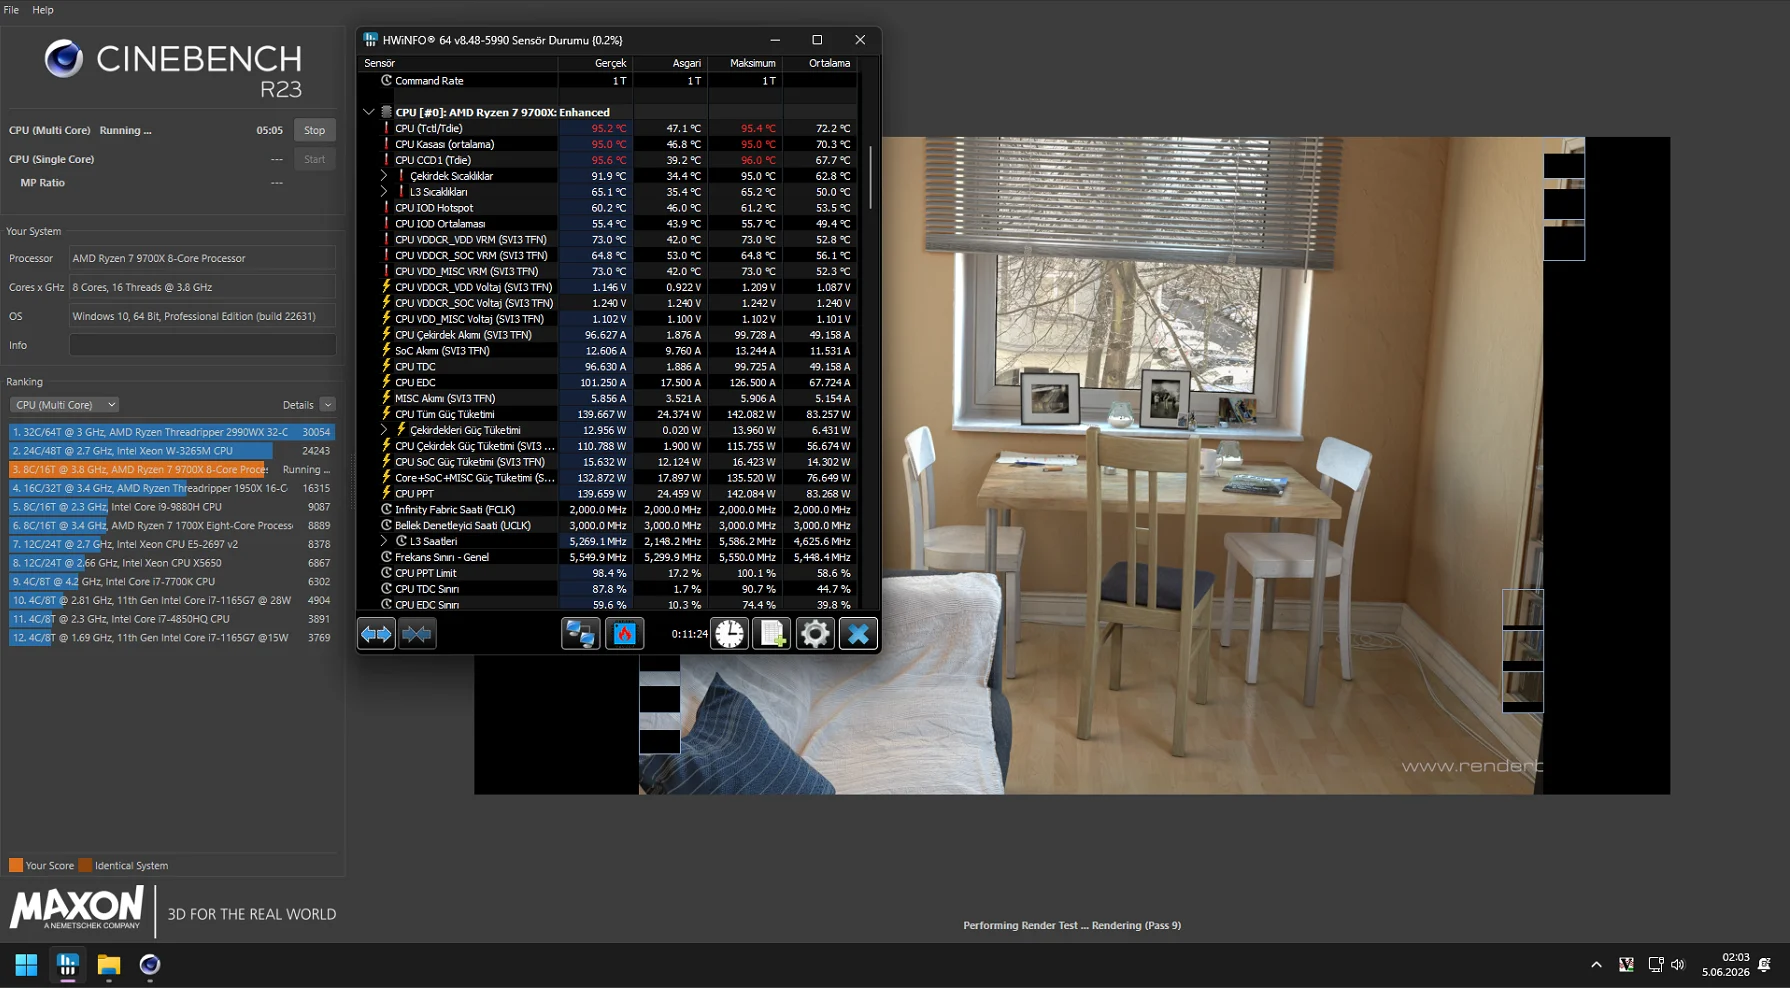Click the Your Score orange legend swatch
Image resolution: width=1790 pixels, height=988 pixels.
[x=16, y=865]
